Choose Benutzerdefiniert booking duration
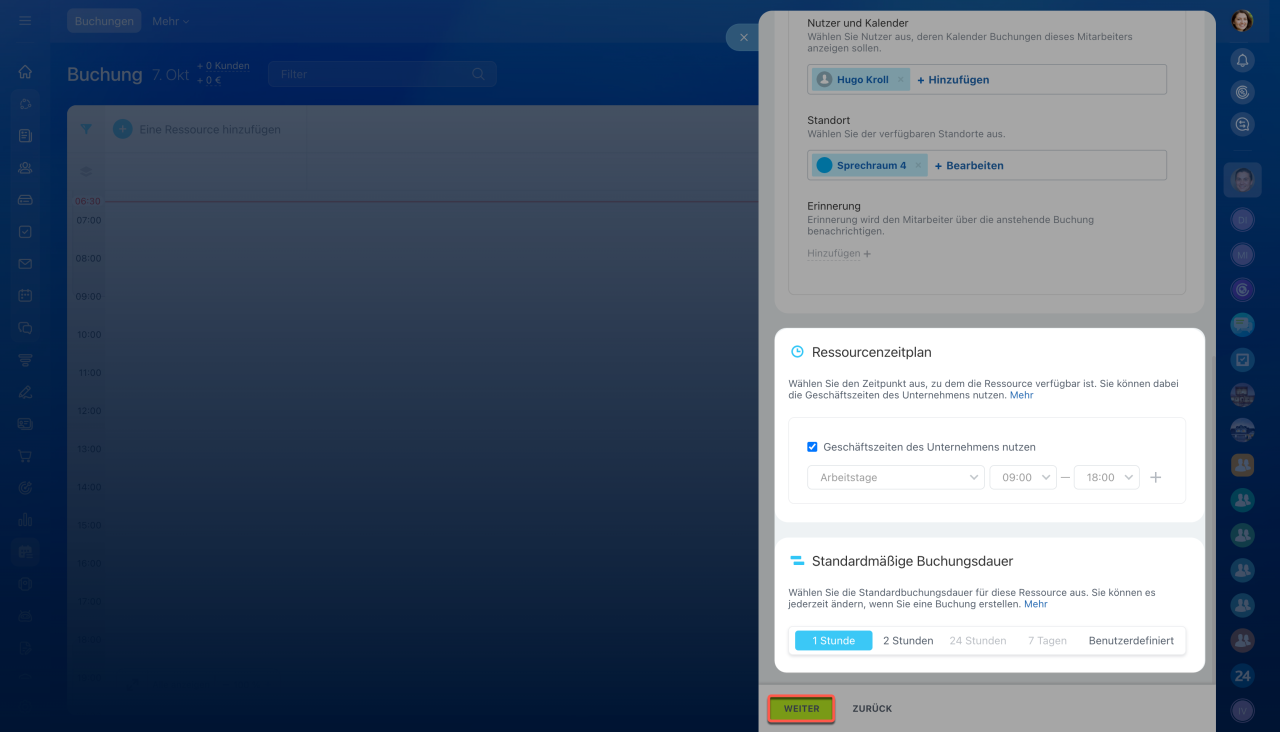Viewport: 1280px width, 732px height. [1131, 641]
